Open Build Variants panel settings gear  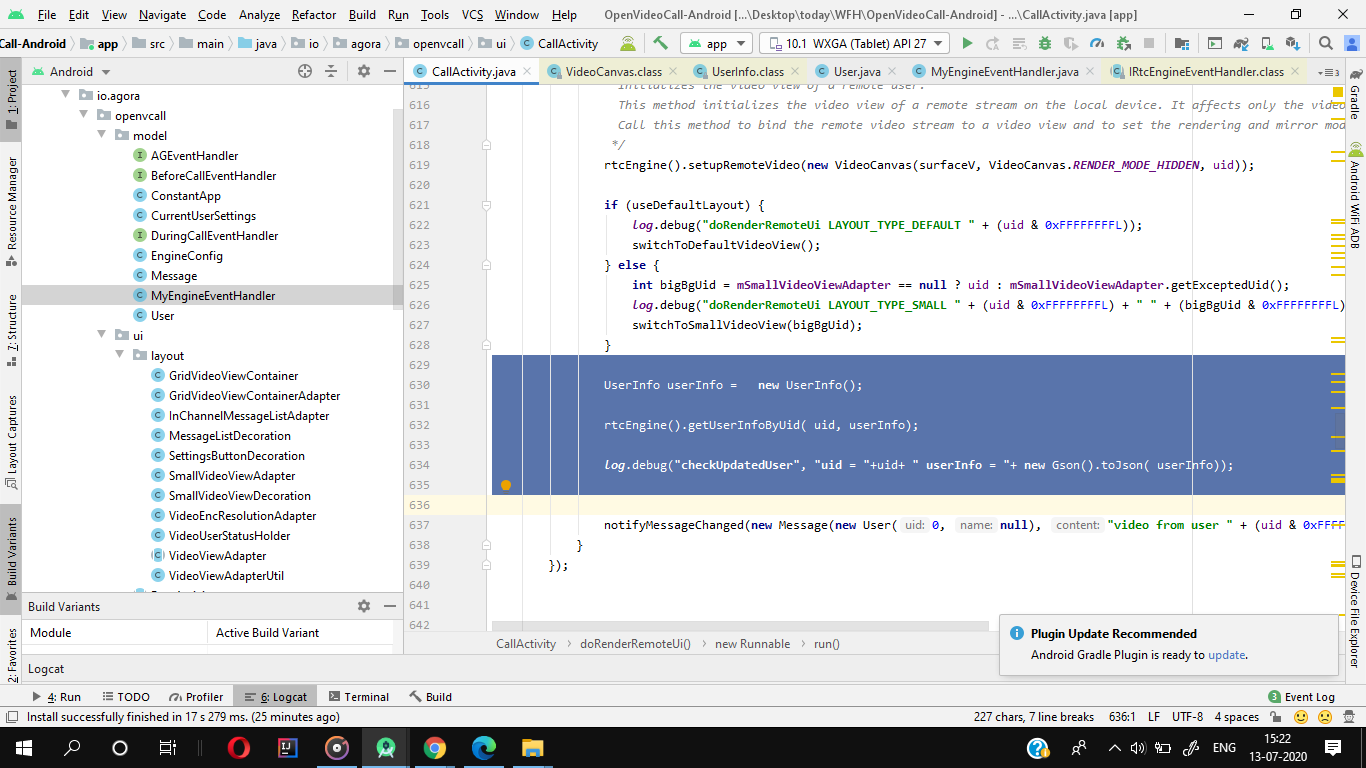(x=364, y=605)
